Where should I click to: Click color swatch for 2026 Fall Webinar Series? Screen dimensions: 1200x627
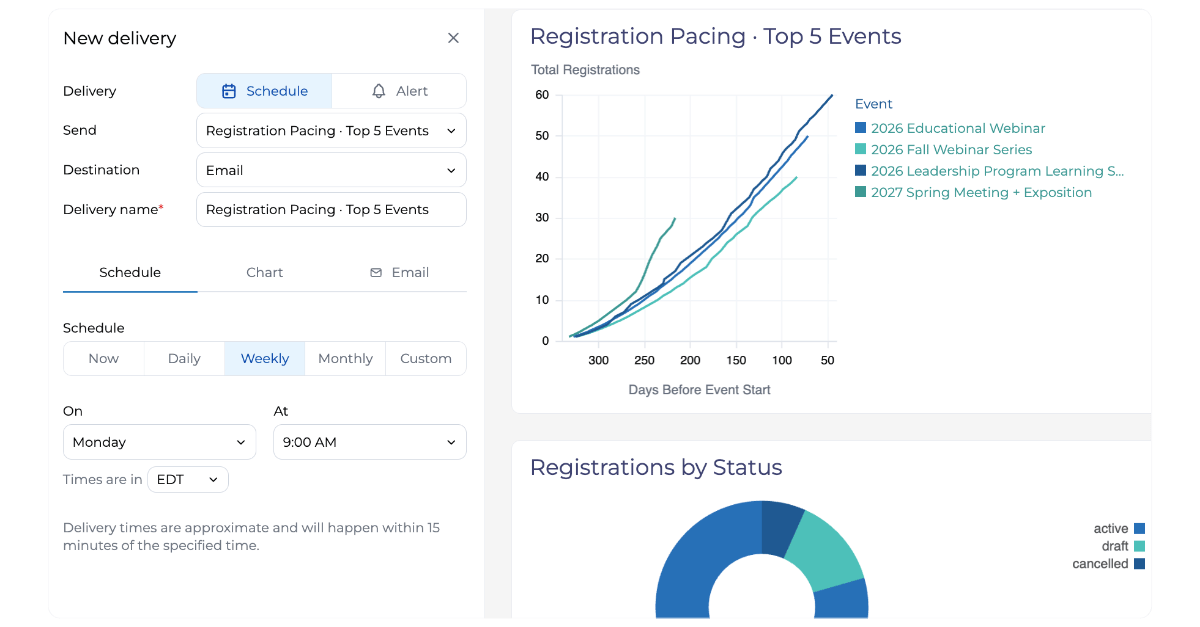pos(860,150)
